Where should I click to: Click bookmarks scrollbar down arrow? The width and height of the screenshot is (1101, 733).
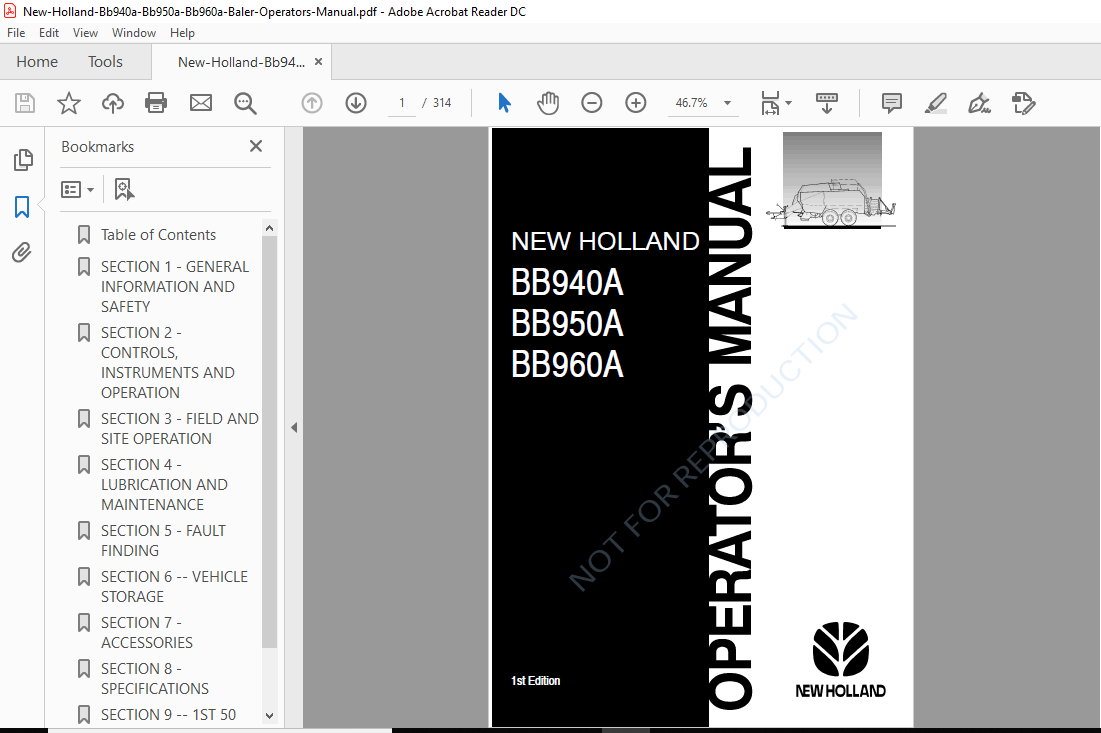pos(270,715)
